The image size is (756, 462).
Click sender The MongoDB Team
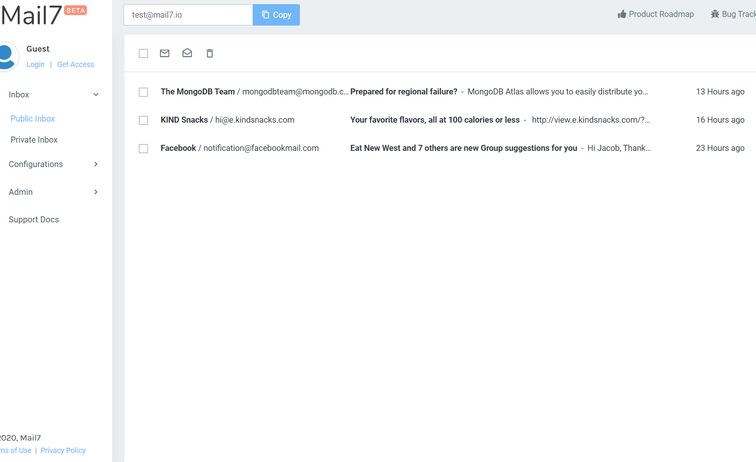coord(198,92)
